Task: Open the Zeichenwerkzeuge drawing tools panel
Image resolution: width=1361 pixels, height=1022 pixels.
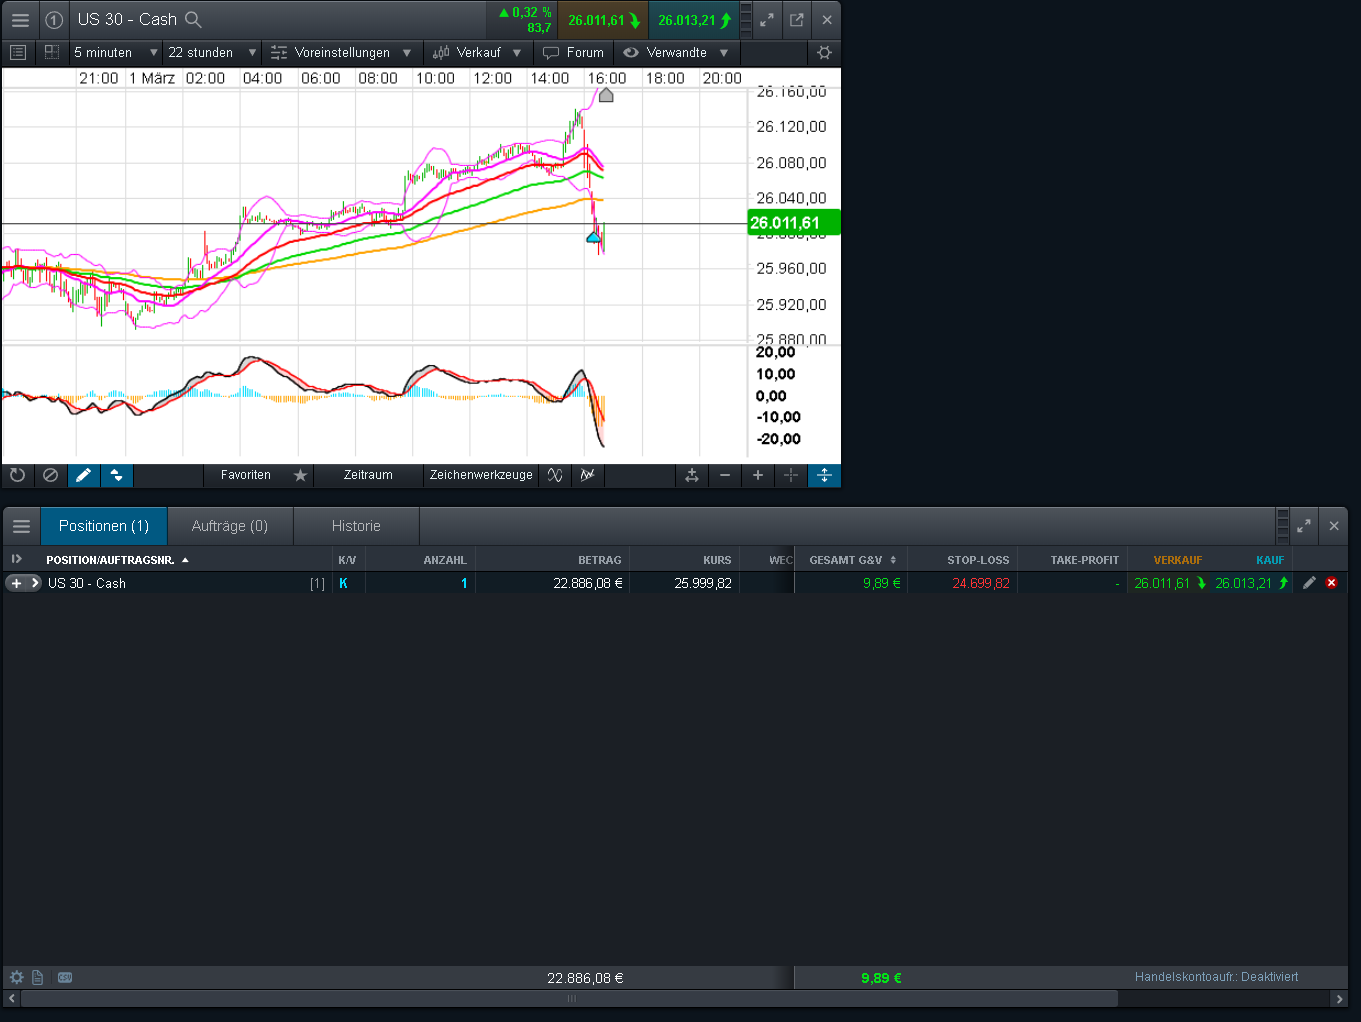Action: point(480,475)
